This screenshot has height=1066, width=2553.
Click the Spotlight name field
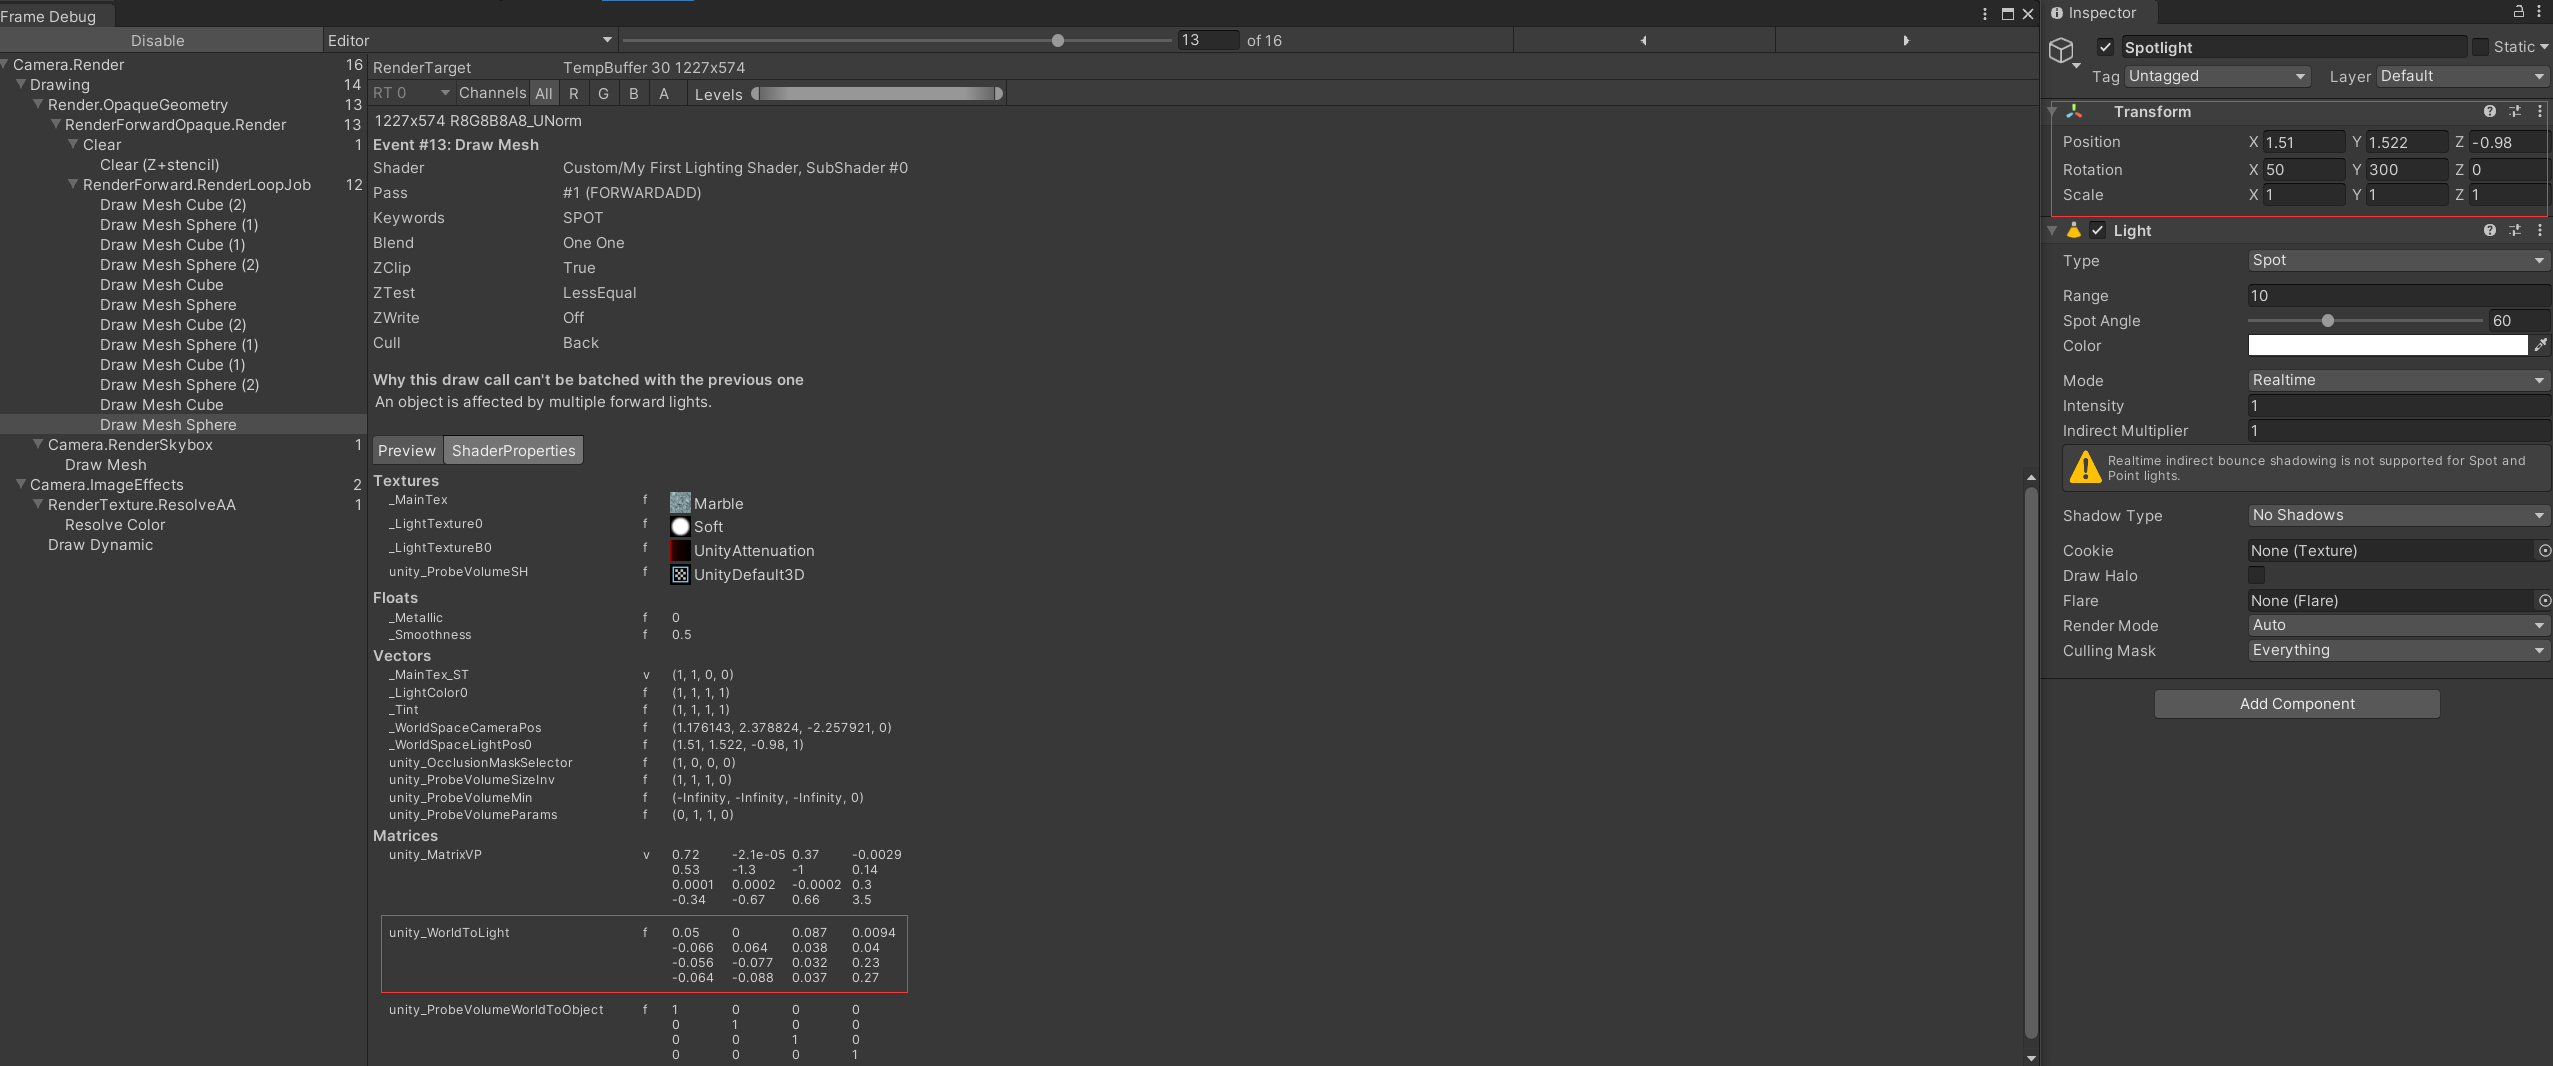tap(2294, 47)
